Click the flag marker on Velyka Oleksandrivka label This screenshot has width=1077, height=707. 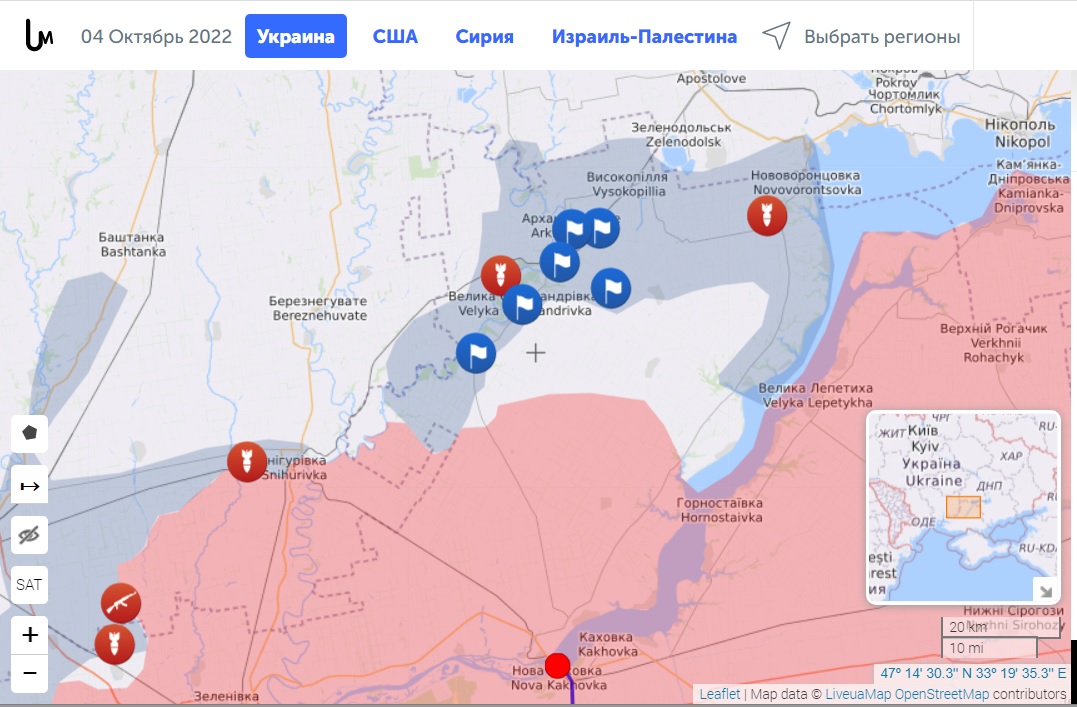523,304
